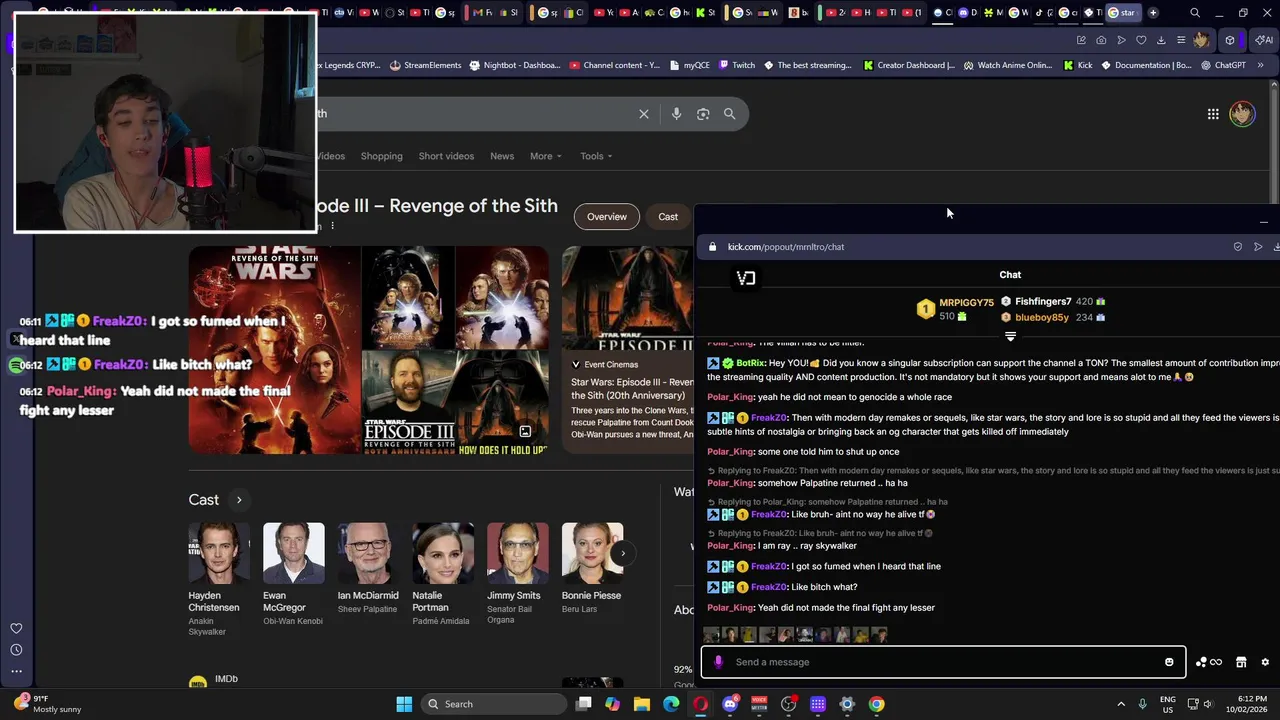Click the shield icon in popout address bar
Image resolution: width=1280 pixels, height=720 pixels.
[x=1238, y=247]
